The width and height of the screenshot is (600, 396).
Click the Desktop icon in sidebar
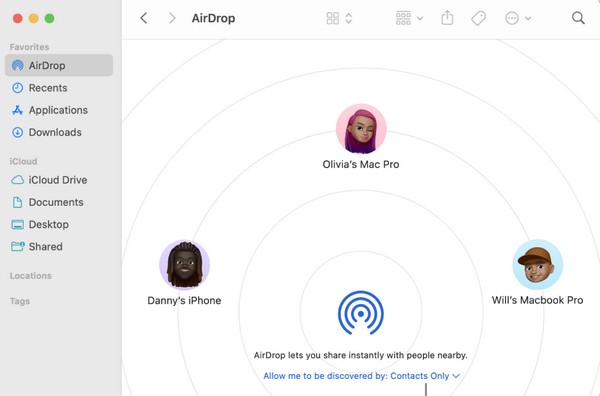click(x=18, y=225)
